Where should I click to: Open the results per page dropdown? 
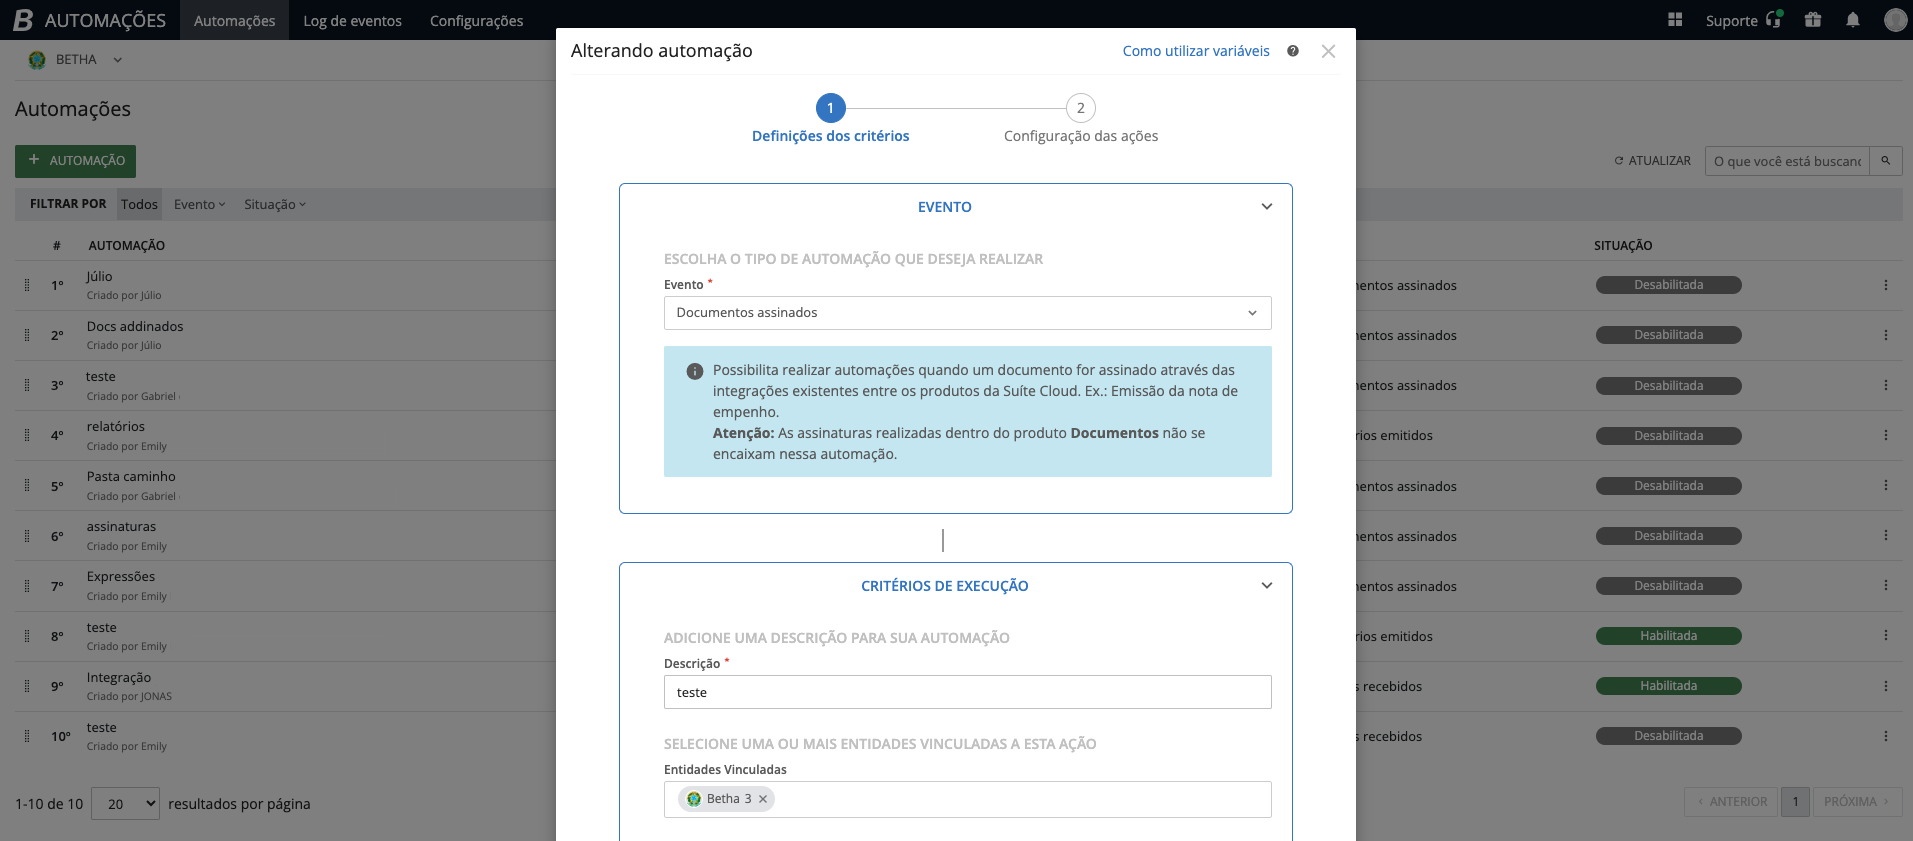[125, 804]
